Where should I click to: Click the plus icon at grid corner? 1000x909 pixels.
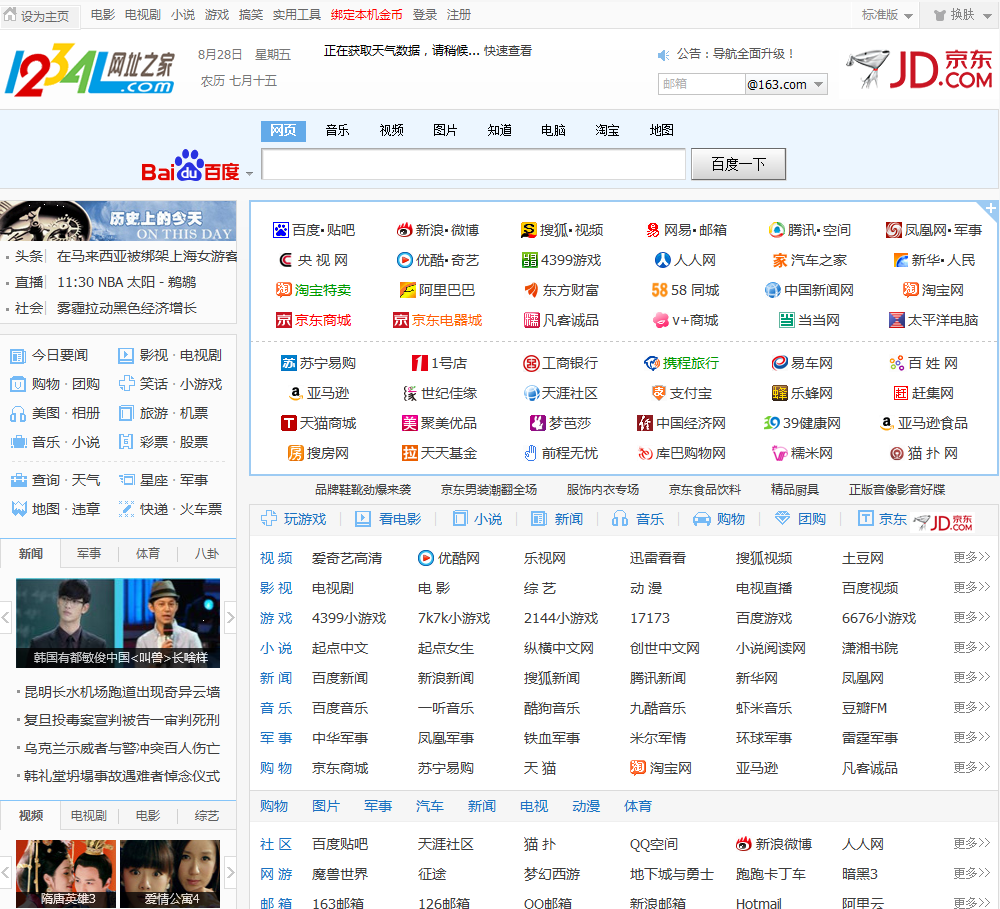coord(990,209)
